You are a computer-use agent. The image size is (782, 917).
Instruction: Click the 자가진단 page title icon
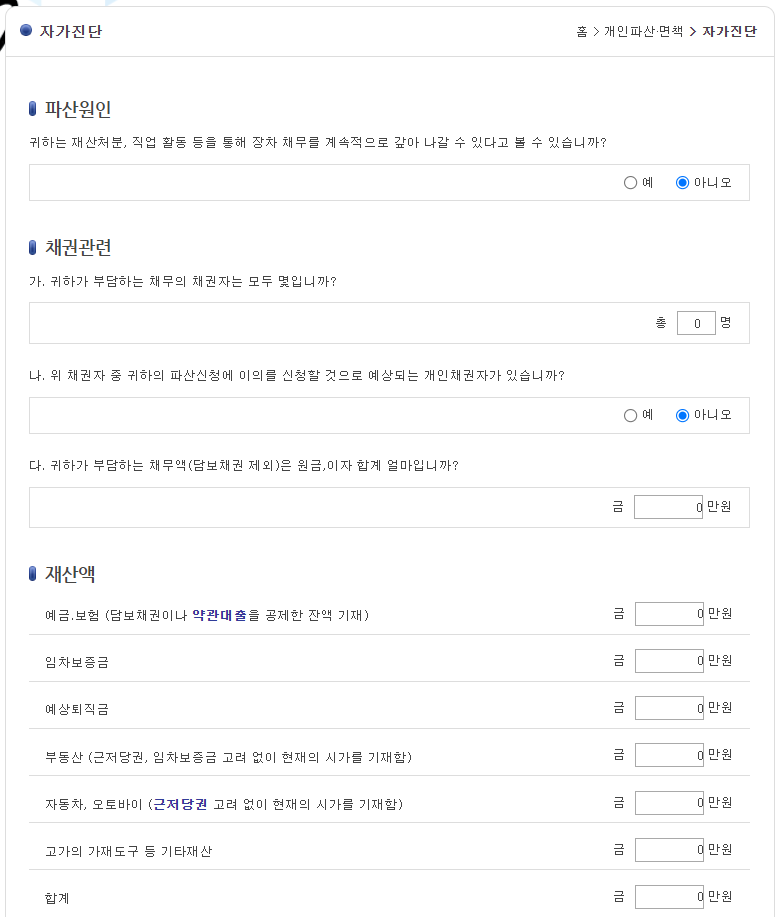(x=27, y=29)
